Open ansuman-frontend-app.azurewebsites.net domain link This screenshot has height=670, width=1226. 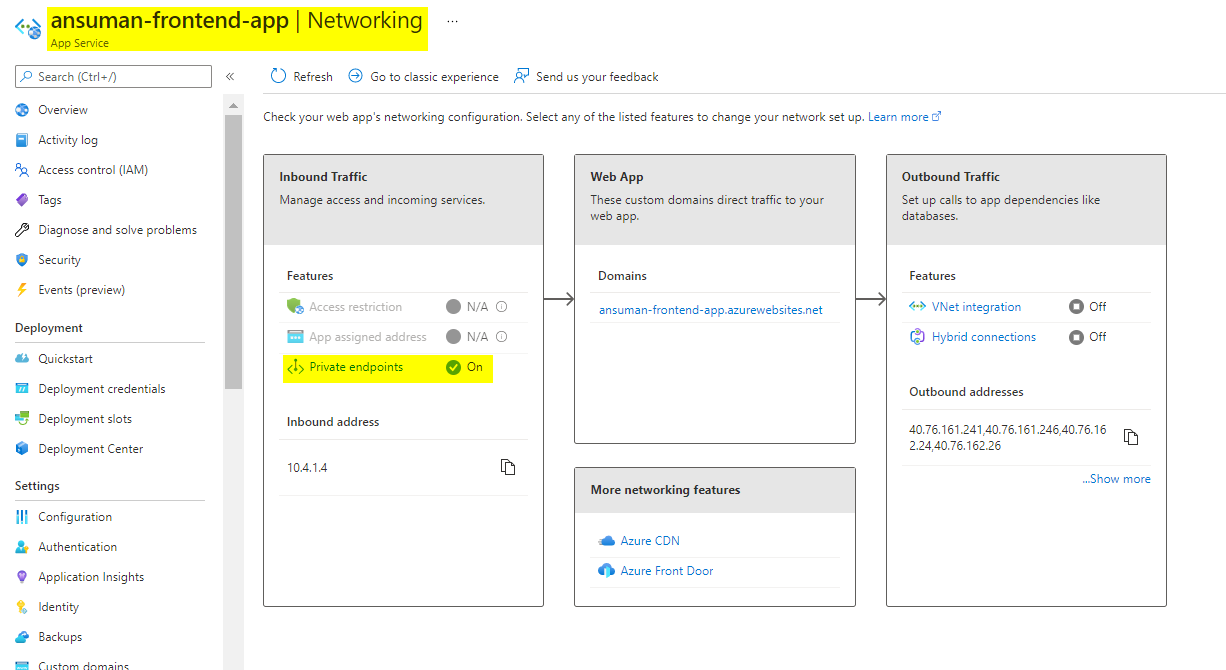coord(710,310)
